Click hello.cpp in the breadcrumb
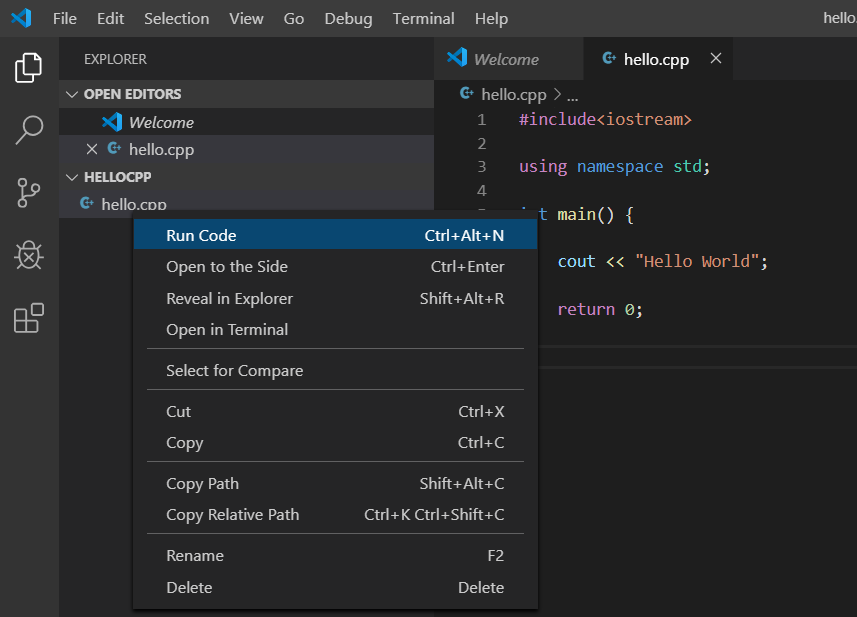The image size is (857, 617). pos(514,95)
